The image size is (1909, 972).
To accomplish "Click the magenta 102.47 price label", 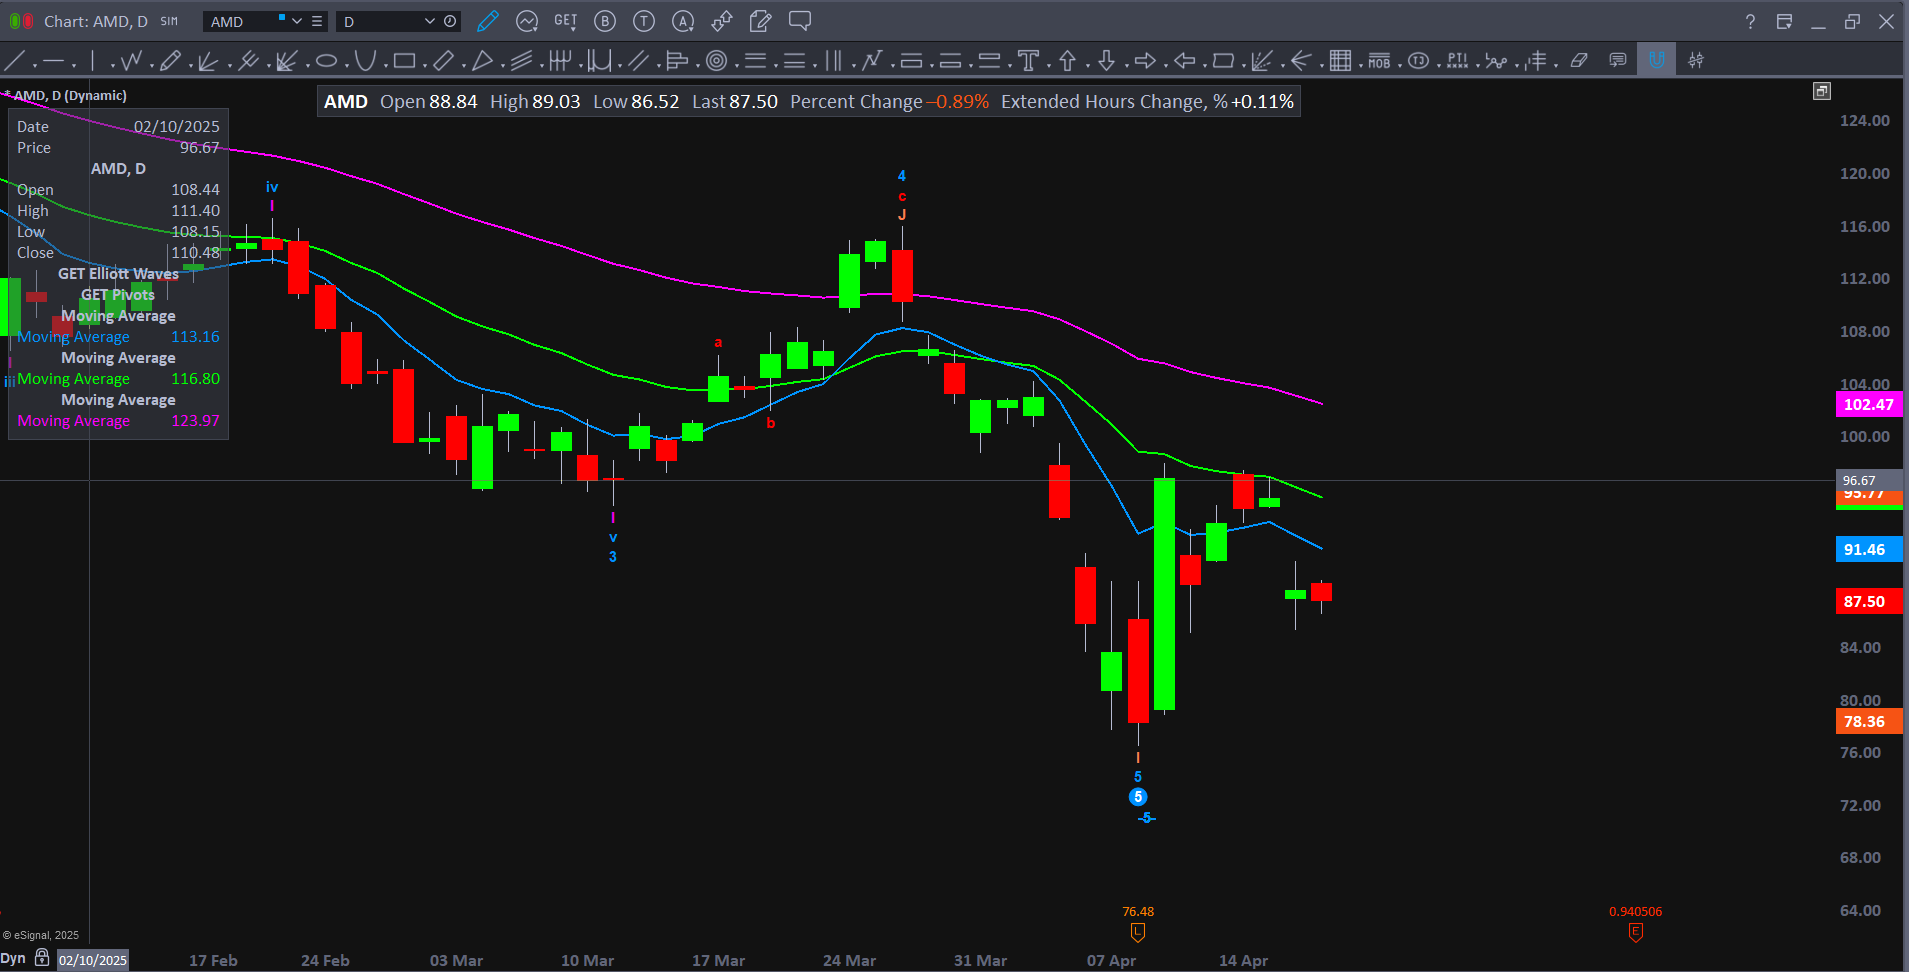I will coord(1868,405).
